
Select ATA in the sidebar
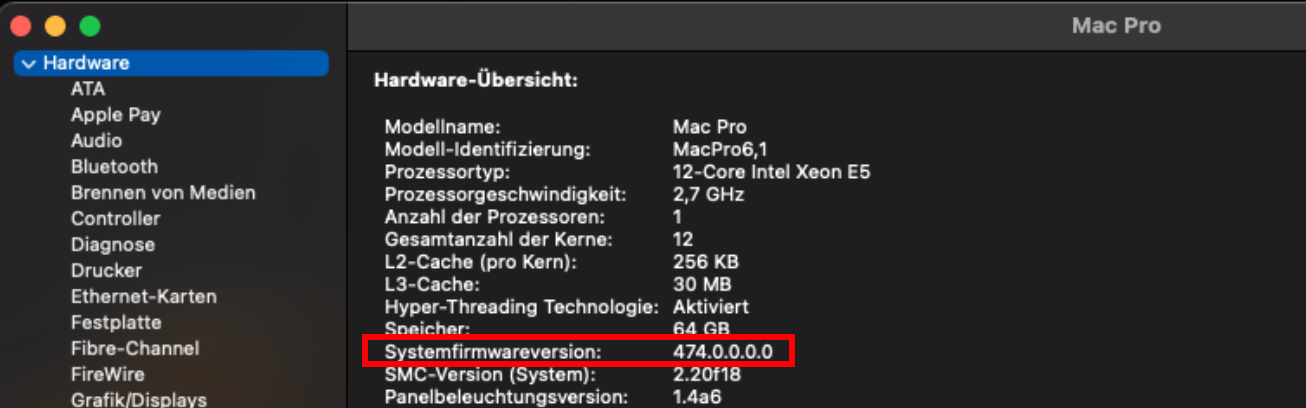(88, 89)
